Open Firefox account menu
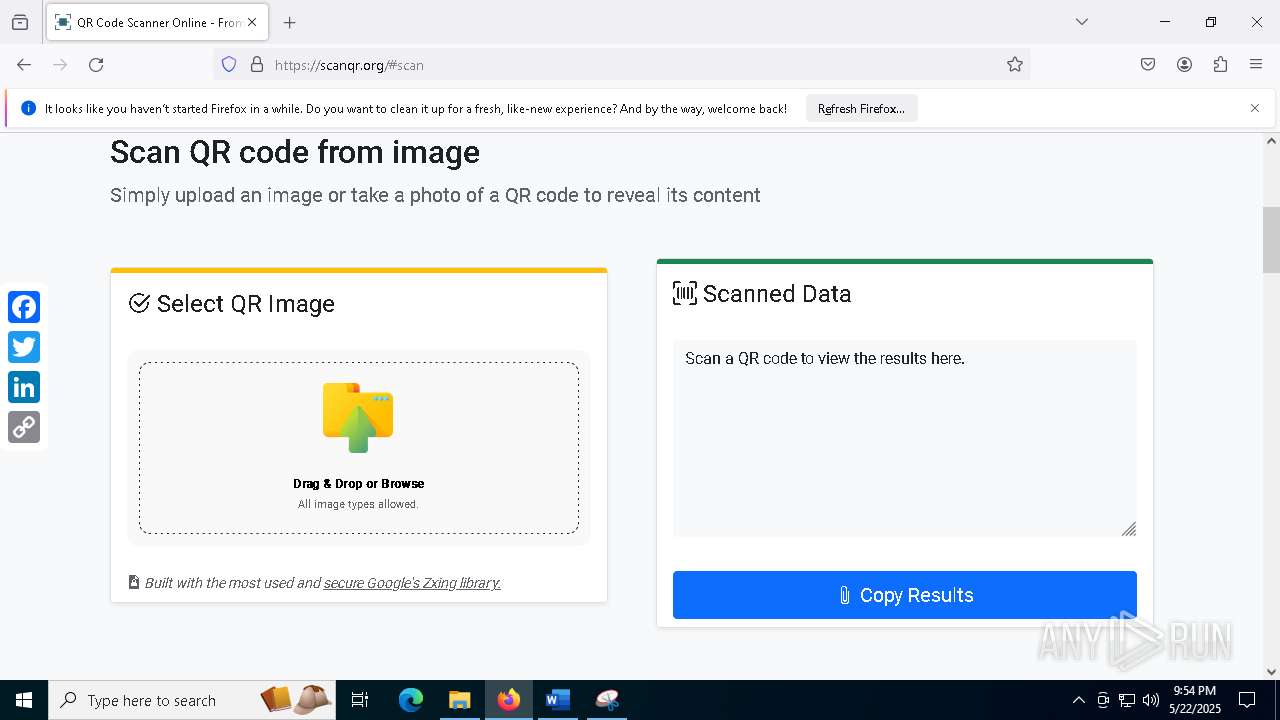This screenshot has height=720, width=1280. click(x=1184, y=65)
